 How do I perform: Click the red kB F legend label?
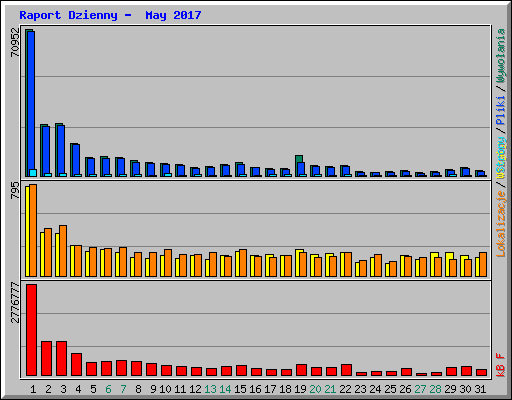coord(501,365)
